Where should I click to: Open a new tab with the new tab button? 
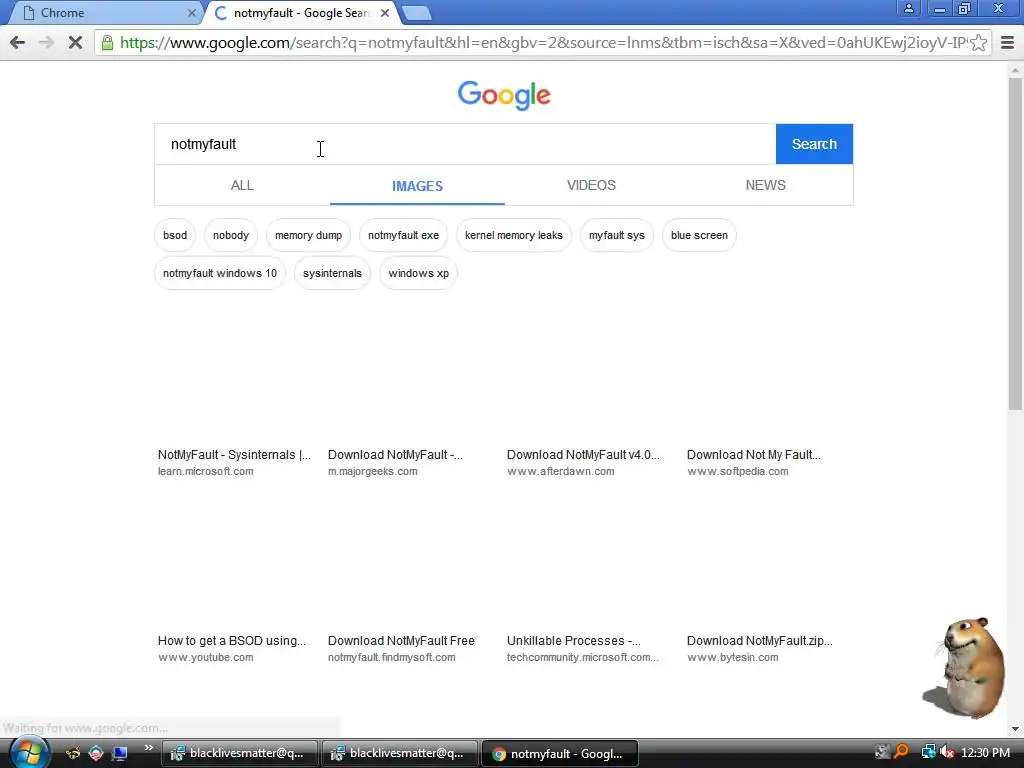pos(416,13)
